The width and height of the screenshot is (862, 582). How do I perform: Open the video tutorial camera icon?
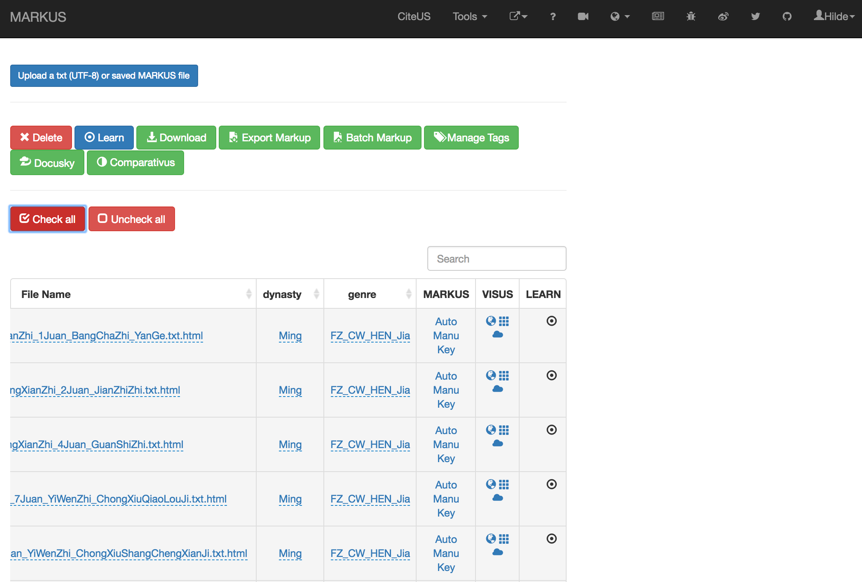pos(583,16)
